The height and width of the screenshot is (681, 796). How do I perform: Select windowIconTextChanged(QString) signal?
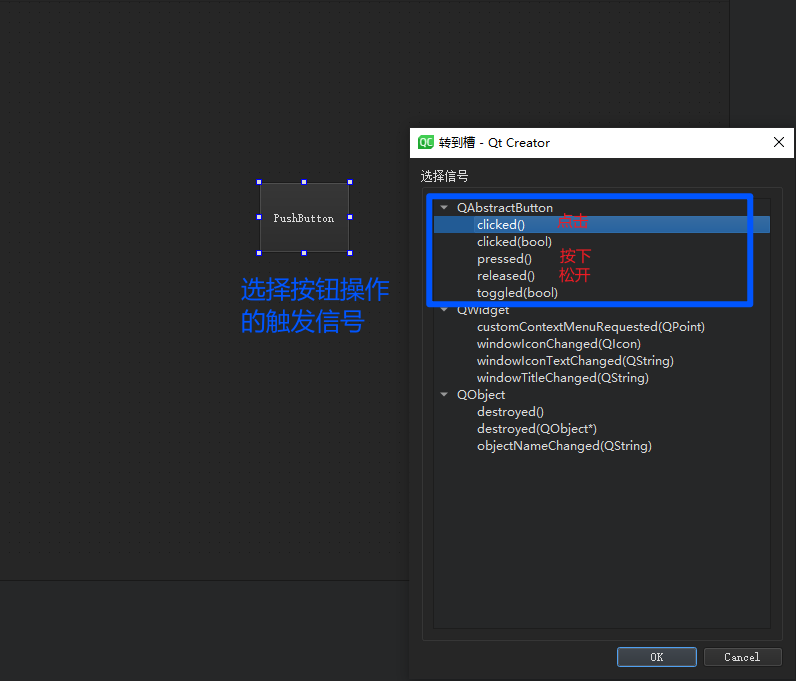pyautogui.click(x=575, y=361)
